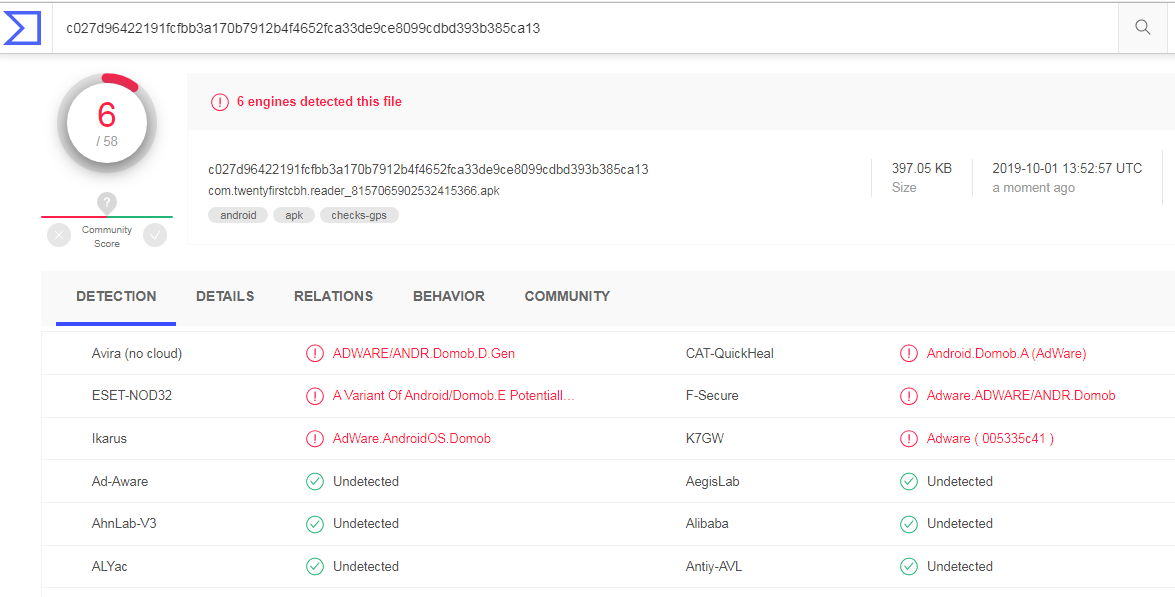Click Ad-Aware undetected check icon
Image resolution: width=1175 pixels, height=597 pixels.
(x=315, y=481)
